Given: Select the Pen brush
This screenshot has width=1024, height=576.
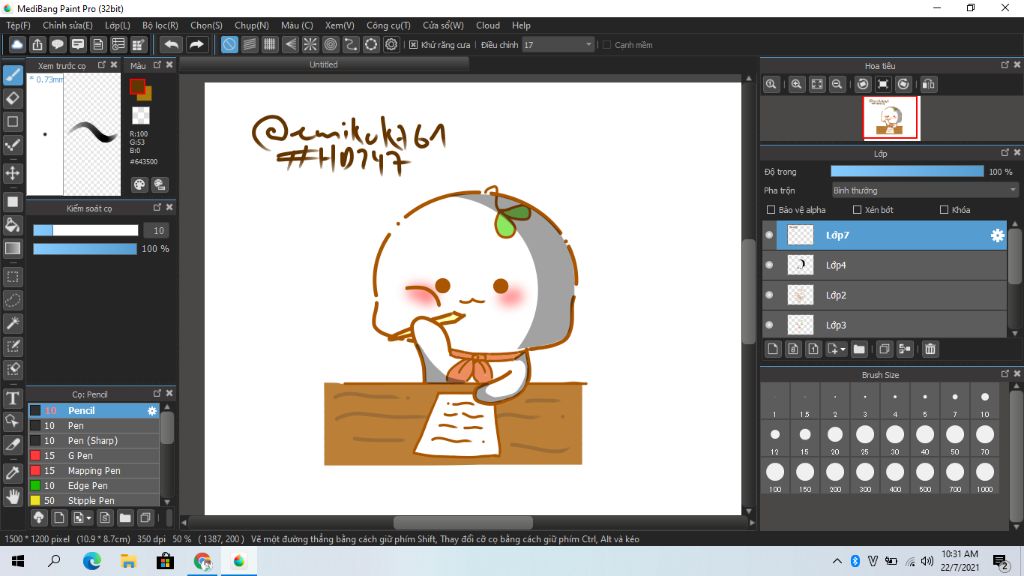Looking at the screenshot, I should (x=93, y=426).
